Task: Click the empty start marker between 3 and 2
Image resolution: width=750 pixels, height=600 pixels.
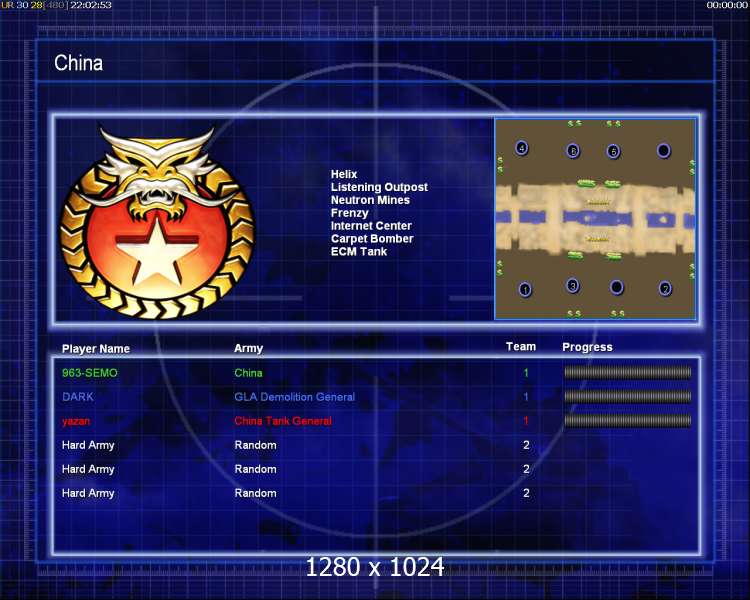Action: pyautogui.click(x=617, y=287)
